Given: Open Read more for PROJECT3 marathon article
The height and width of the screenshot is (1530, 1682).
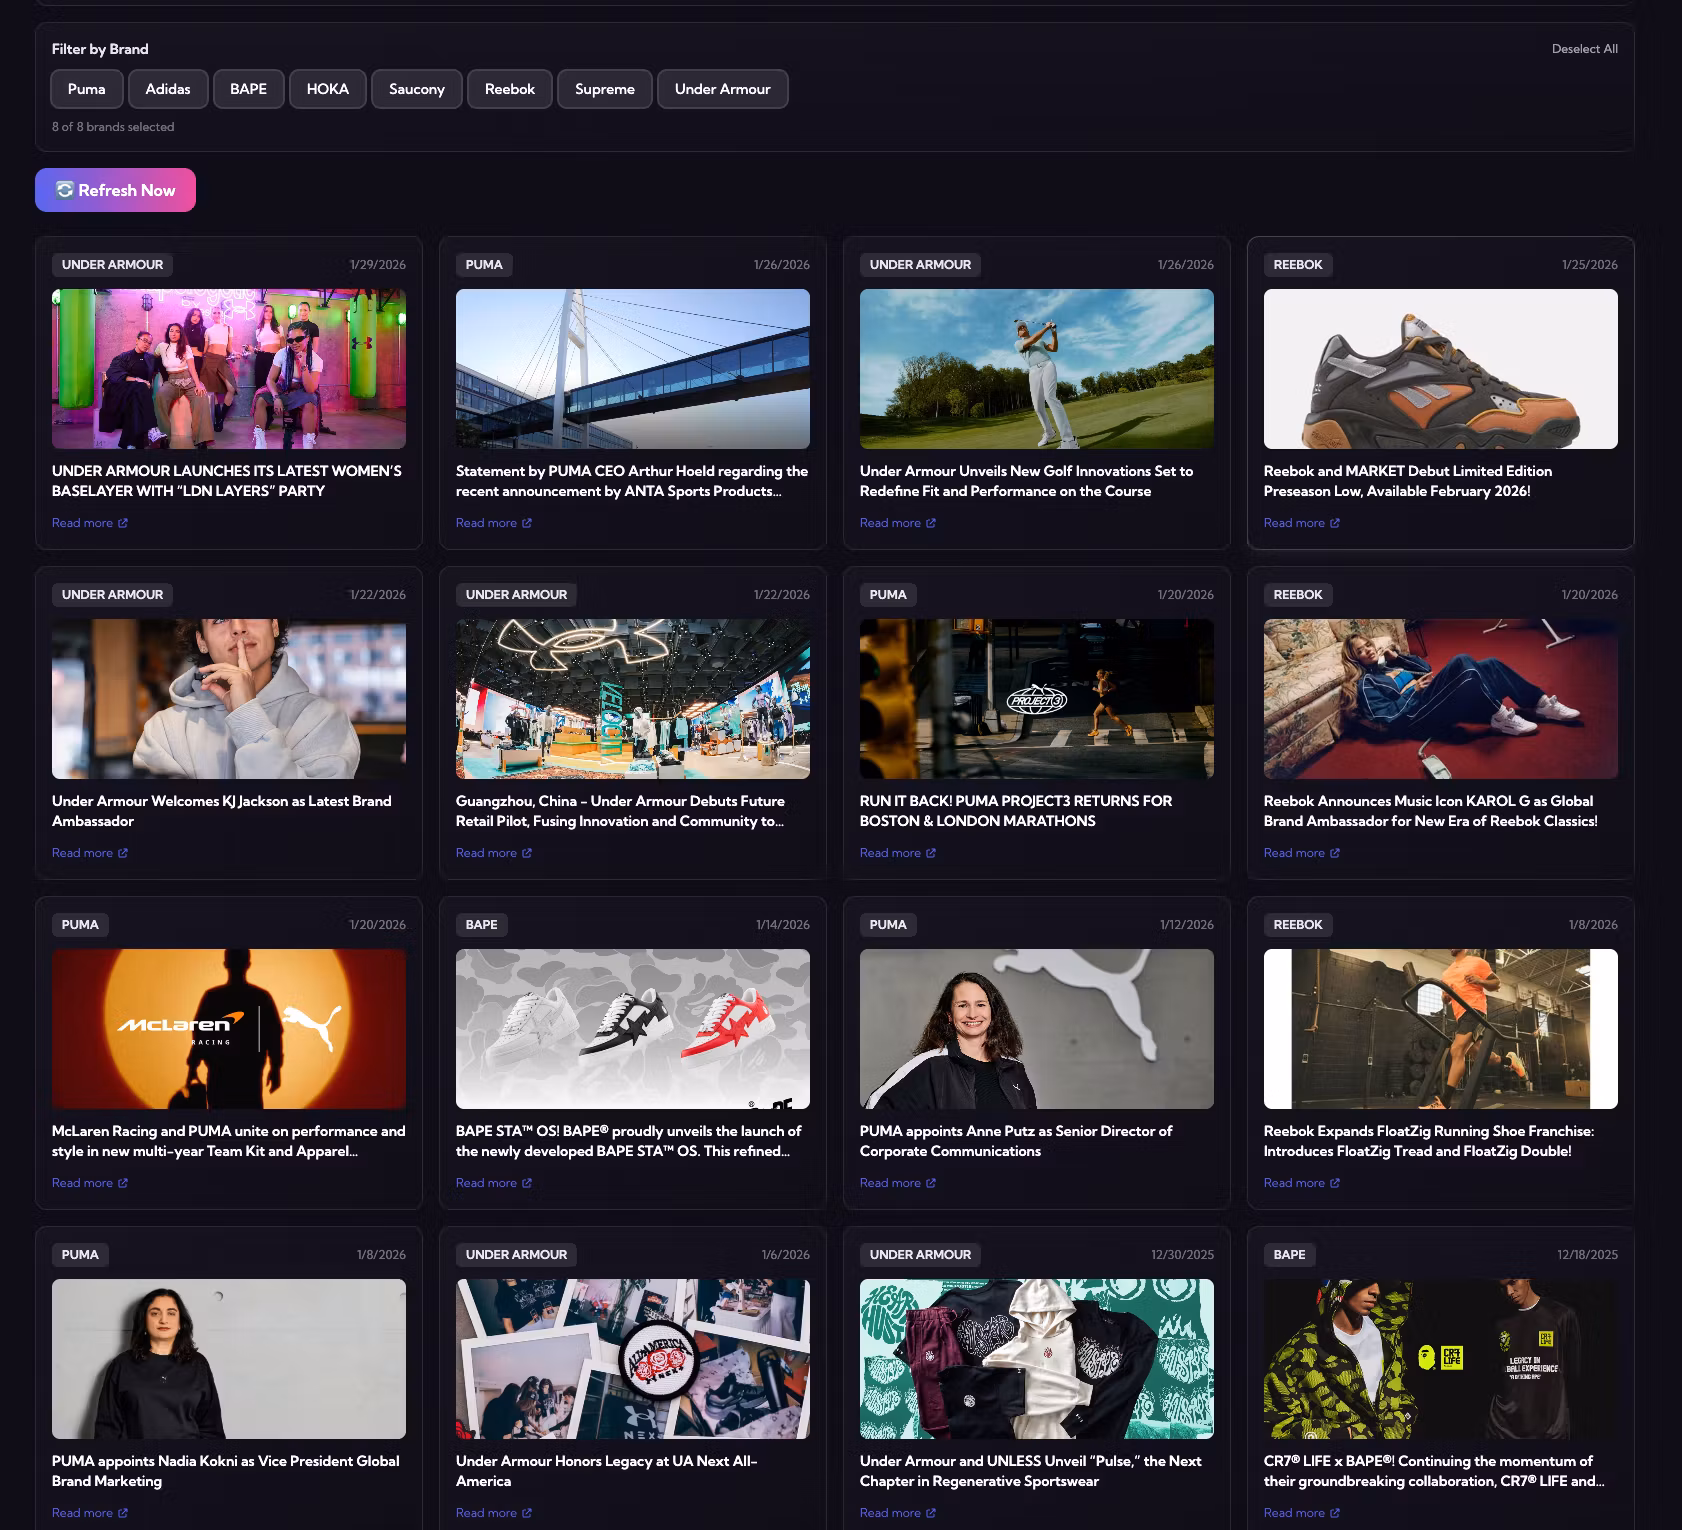Looking at the screenshot, I should point(890,853).
